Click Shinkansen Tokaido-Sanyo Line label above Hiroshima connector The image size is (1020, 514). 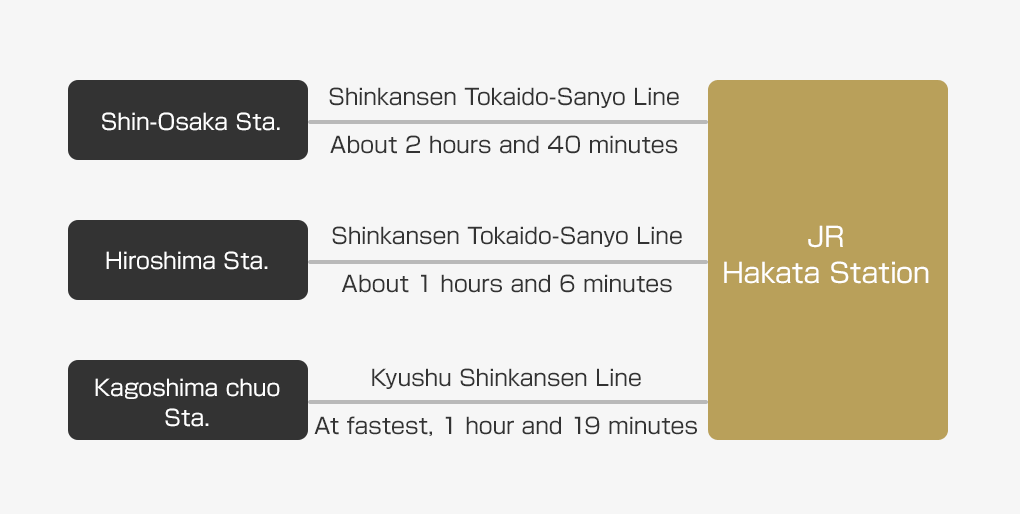click(x=507, y=236)
